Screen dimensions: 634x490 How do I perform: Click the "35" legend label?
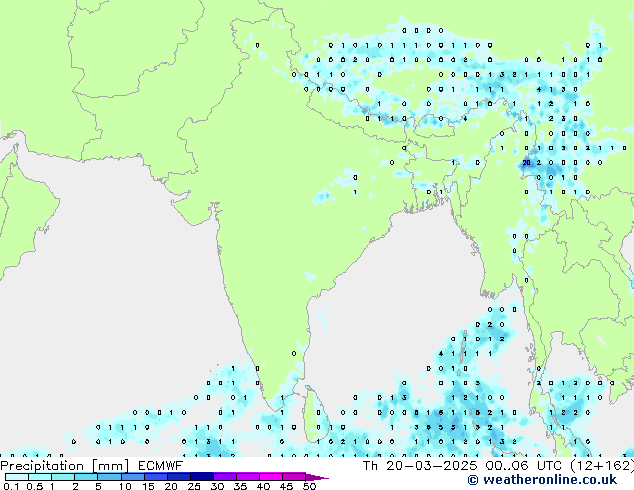pyautogui.click(x=240, y=486)
